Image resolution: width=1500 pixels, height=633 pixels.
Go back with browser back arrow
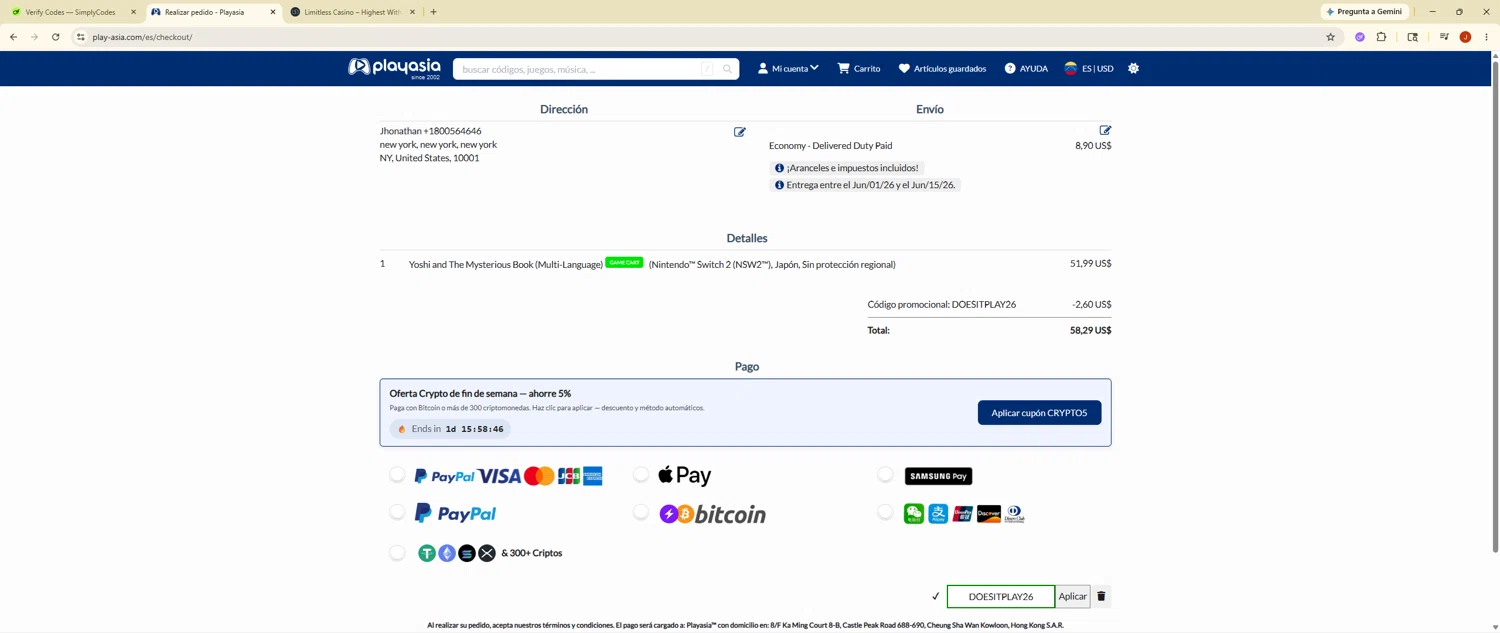click(x=13, y=37)
